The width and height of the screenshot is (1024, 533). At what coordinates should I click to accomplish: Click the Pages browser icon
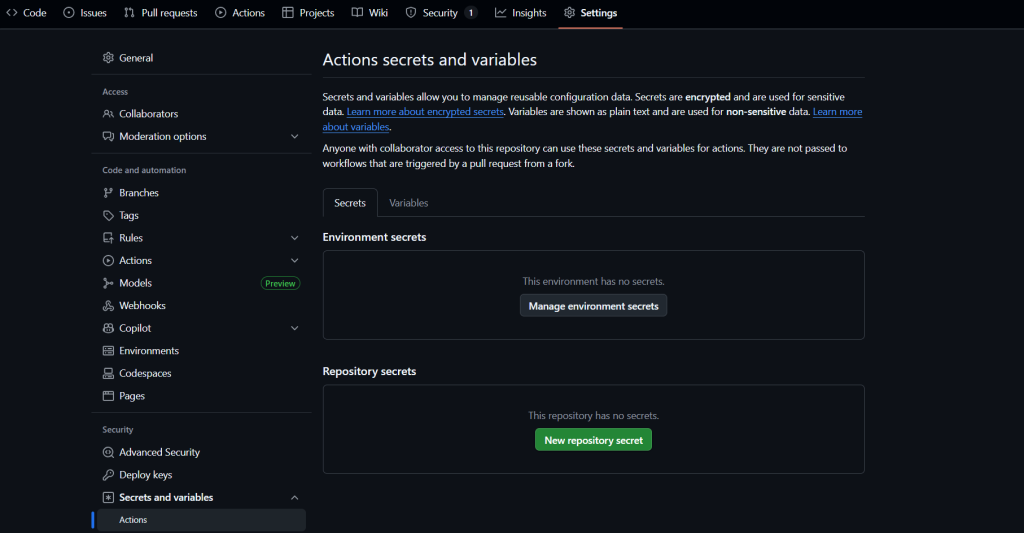[108, 396]
